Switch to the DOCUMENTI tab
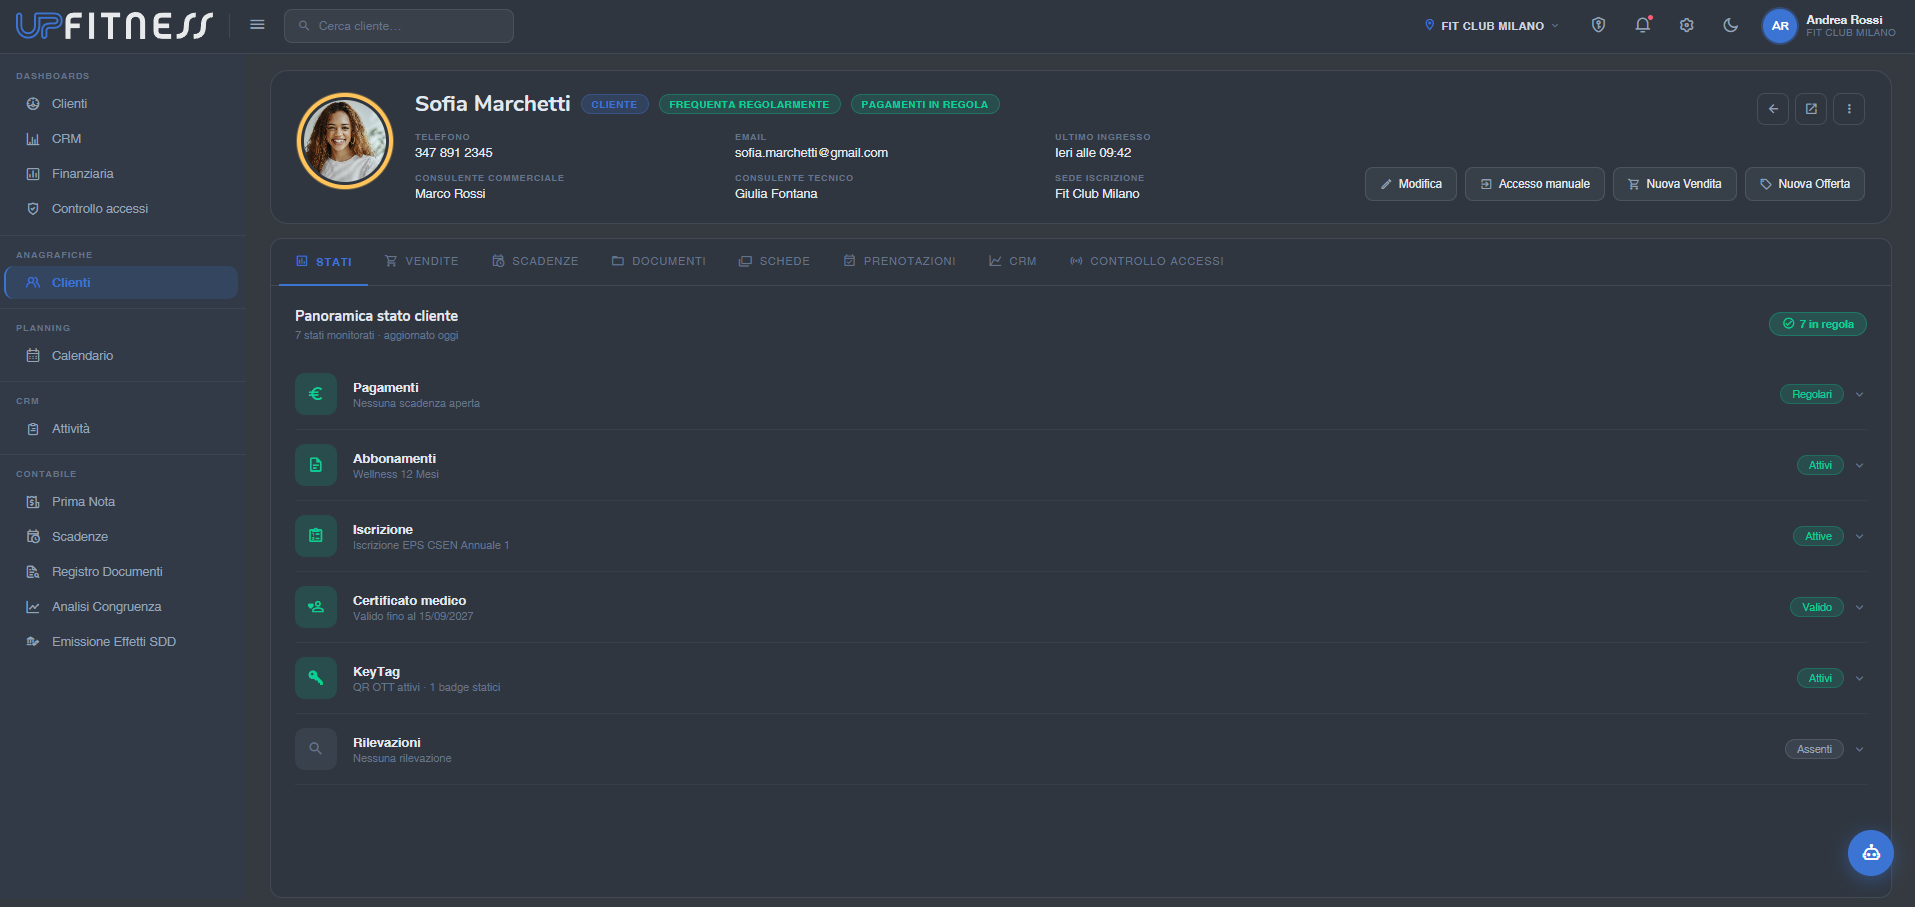This screenshot has width=1915, height=907. [658, 262]
